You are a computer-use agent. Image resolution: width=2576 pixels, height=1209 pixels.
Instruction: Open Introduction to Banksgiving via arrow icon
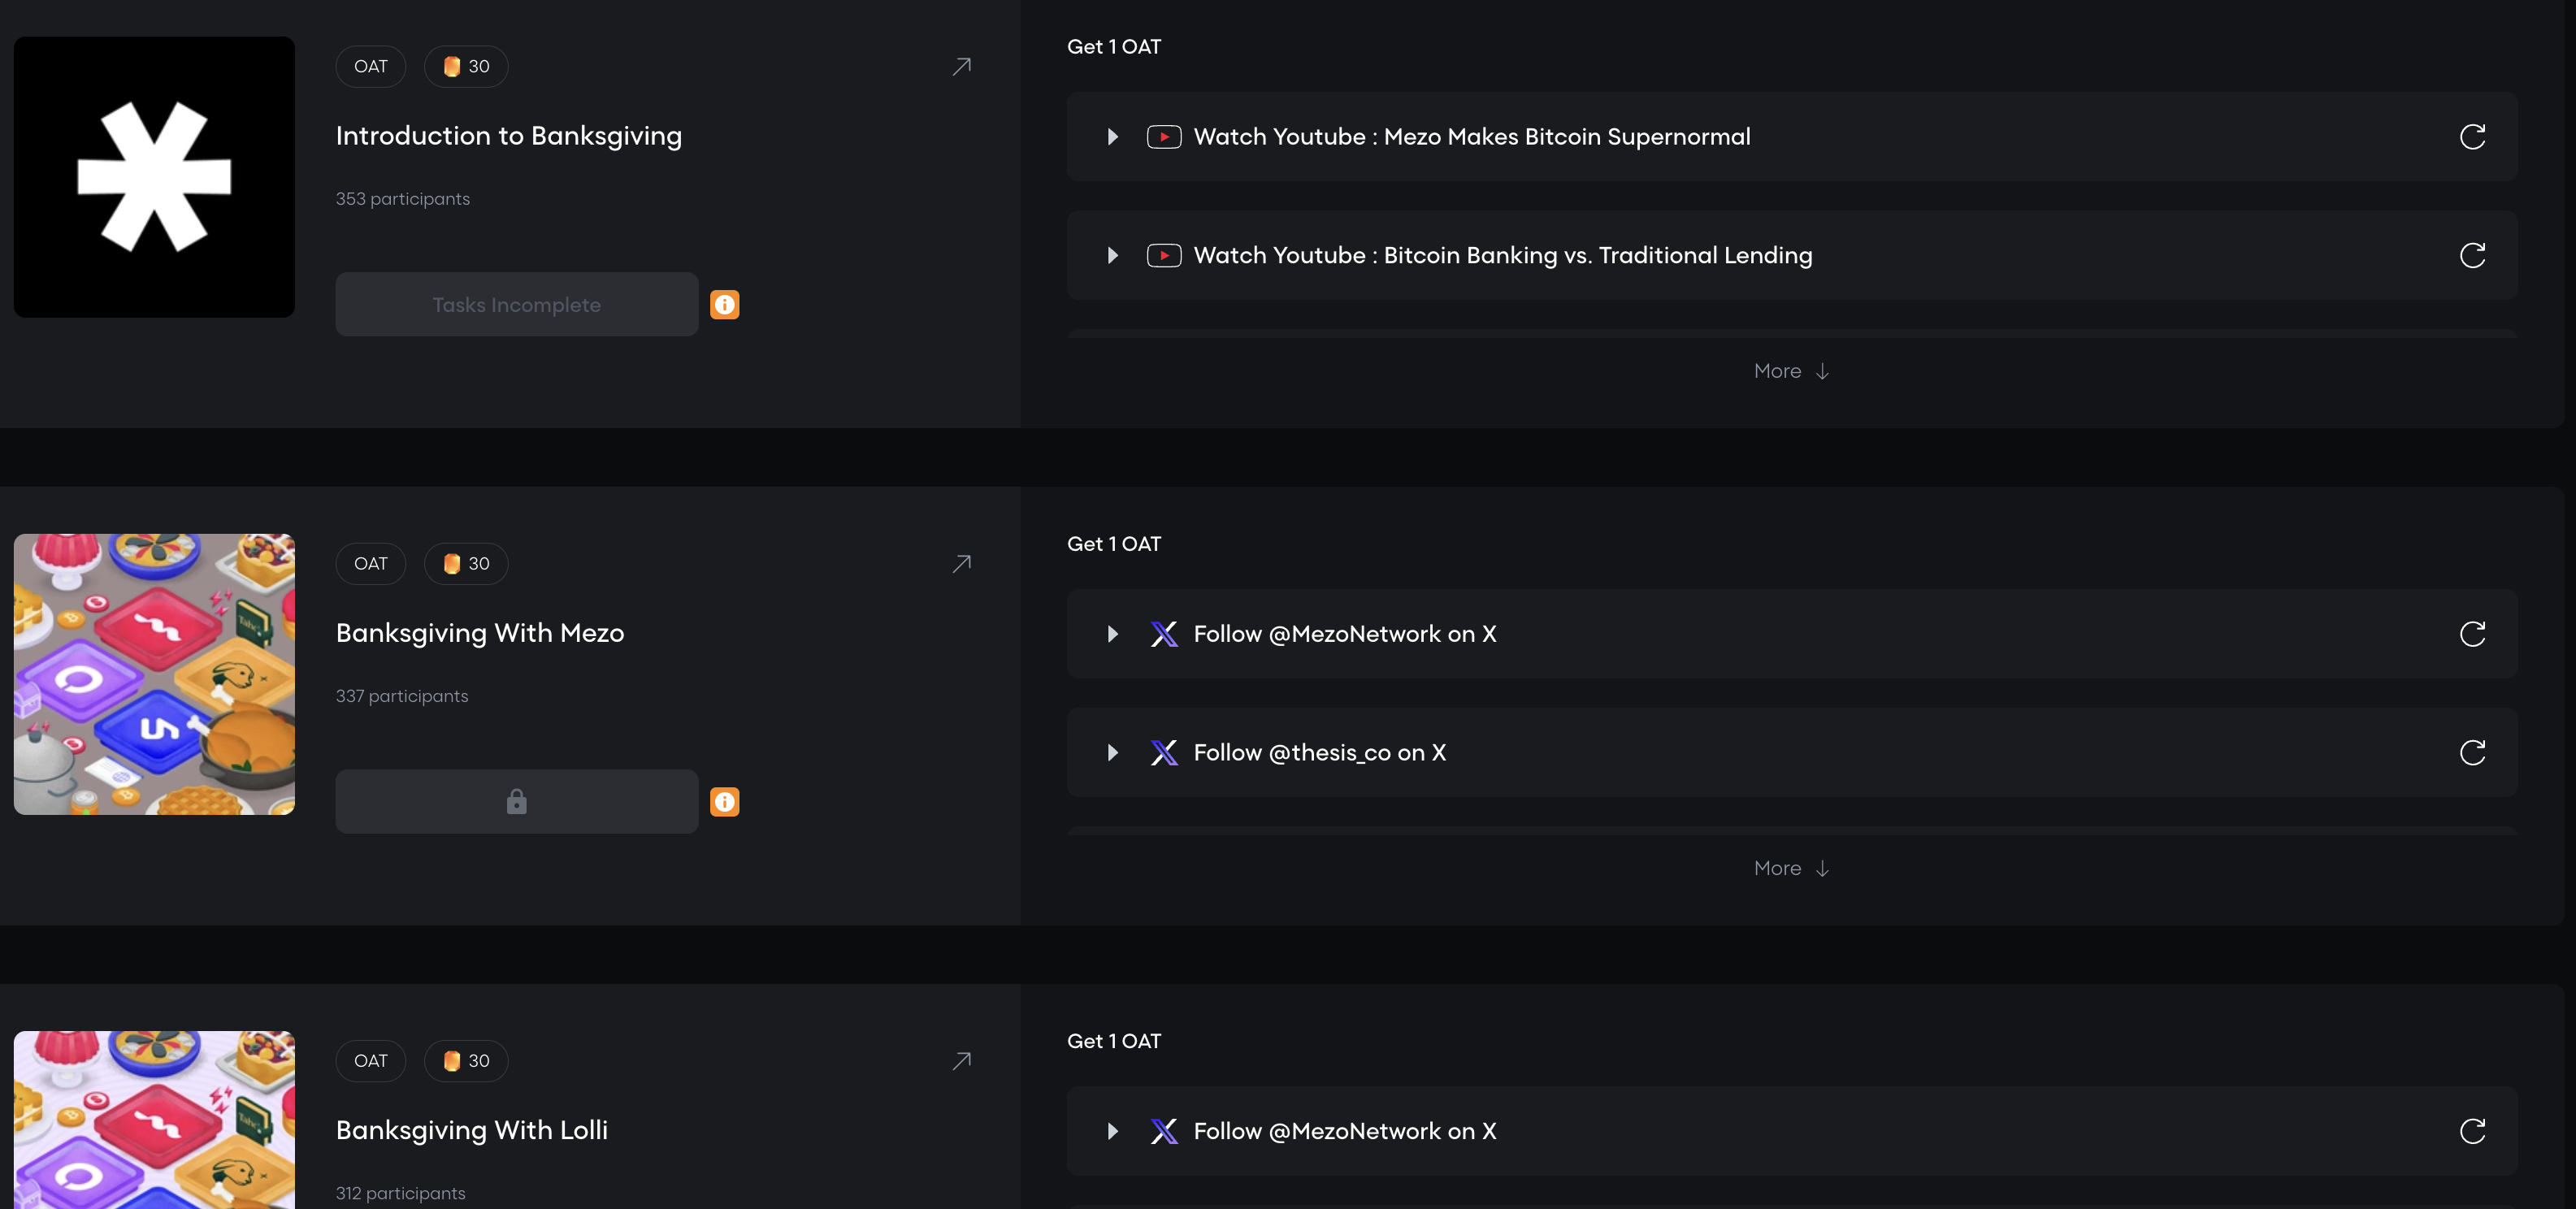click(x=961, y=67)
